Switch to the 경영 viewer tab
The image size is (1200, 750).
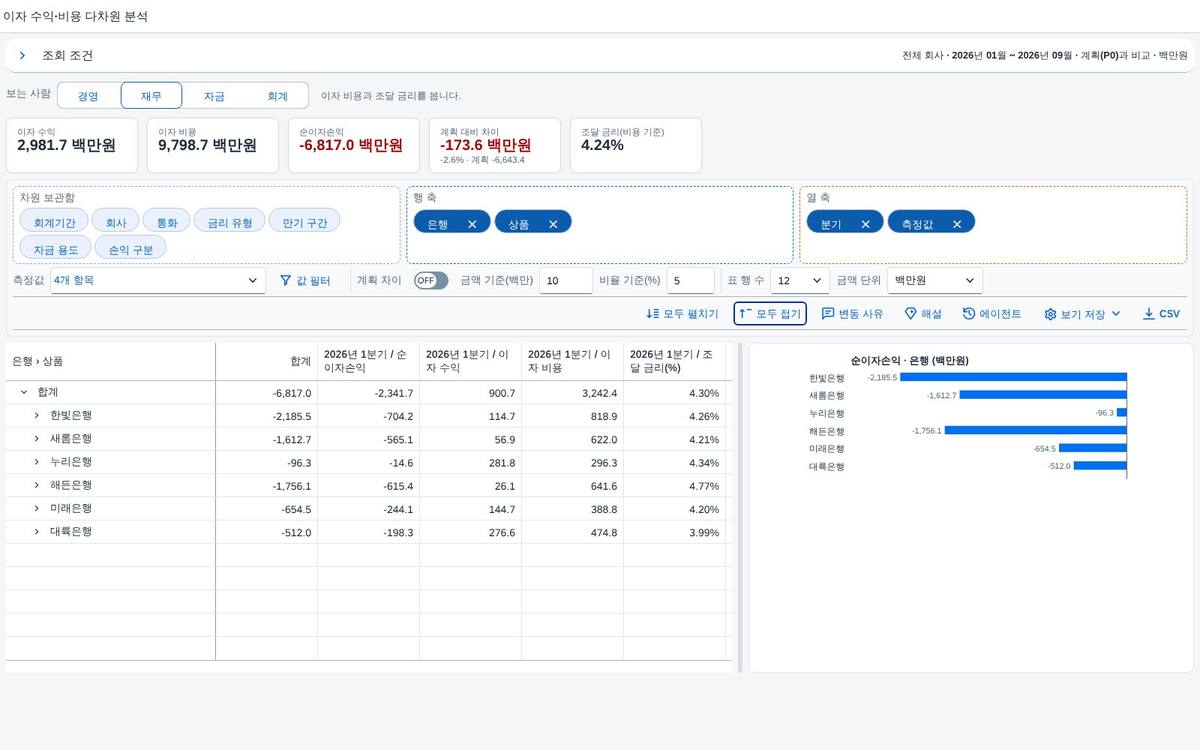88,96
